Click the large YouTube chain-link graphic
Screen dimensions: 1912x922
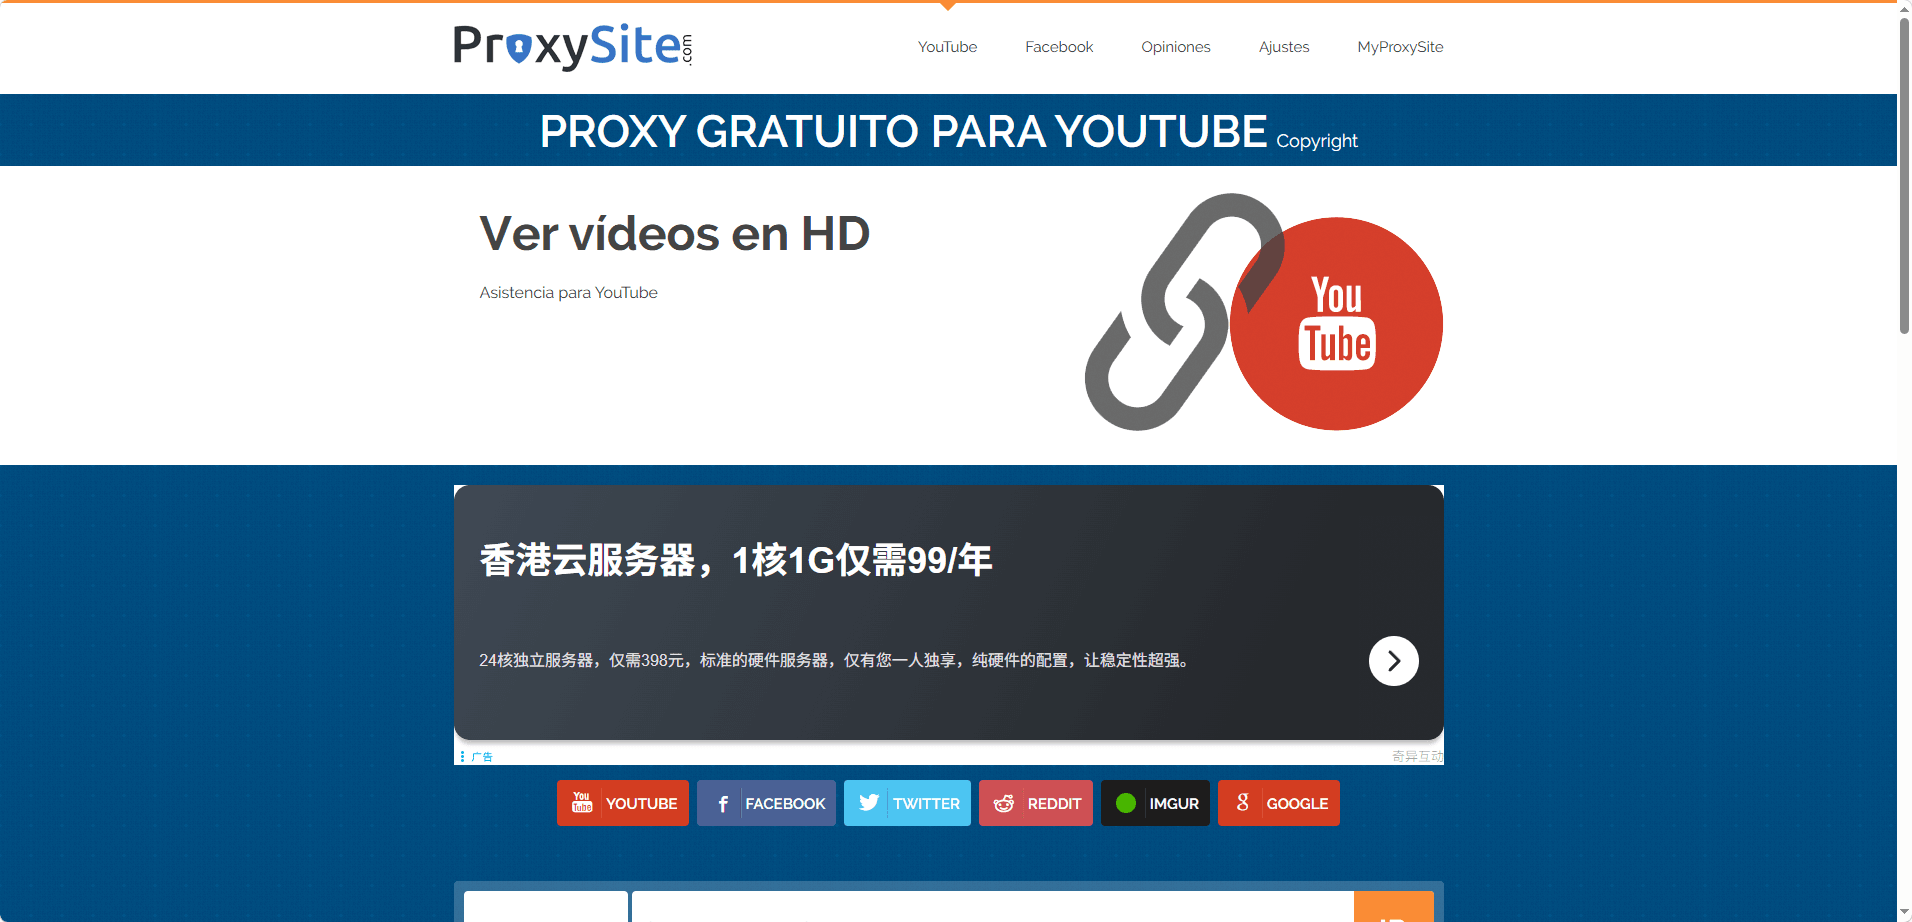1263,313
